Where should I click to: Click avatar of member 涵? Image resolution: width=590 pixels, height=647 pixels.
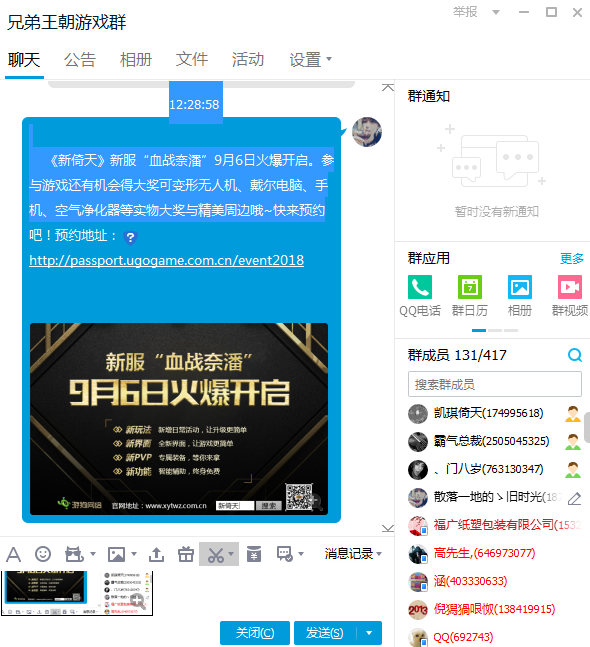click(x=418, y=582)
